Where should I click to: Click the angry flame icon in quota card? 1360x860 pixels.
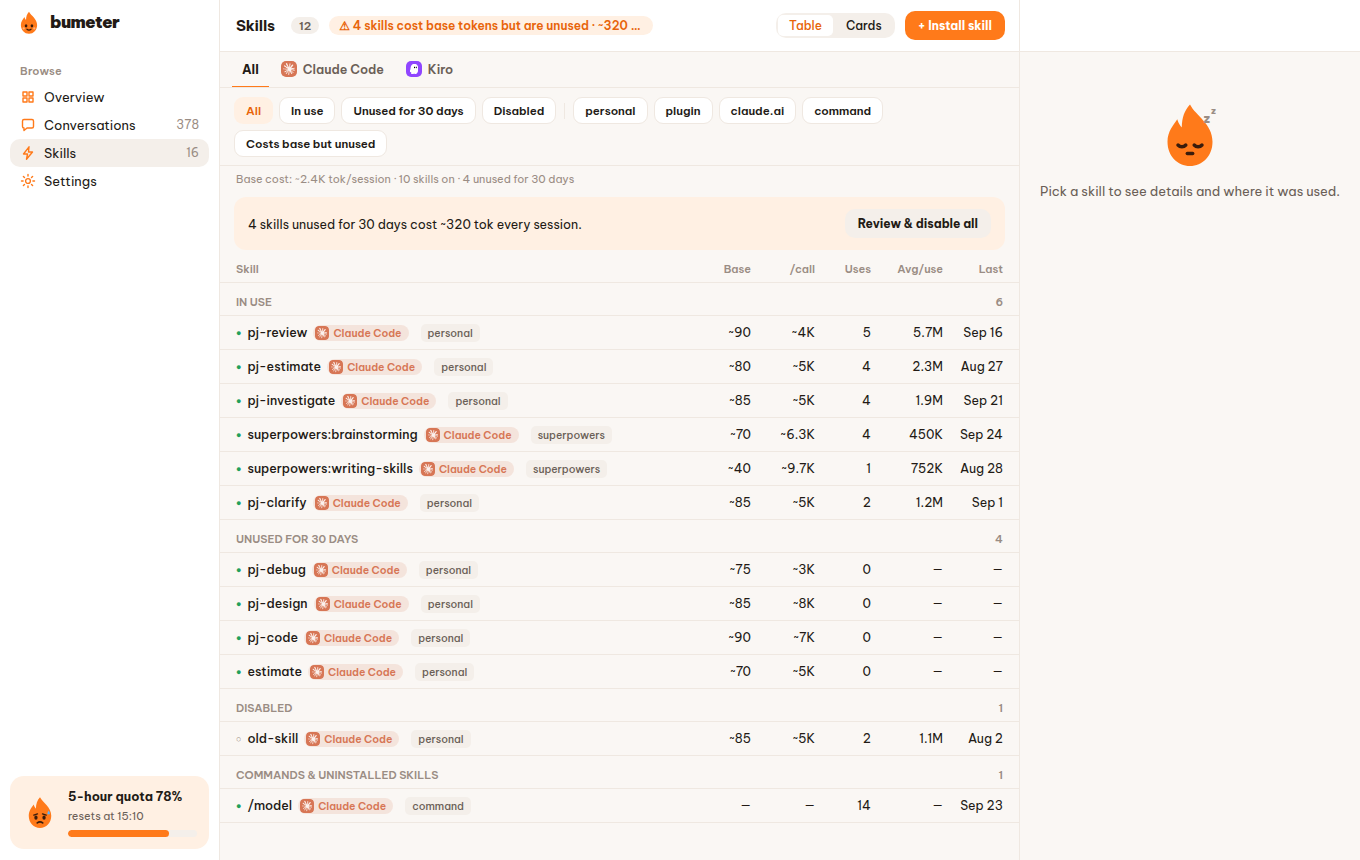40,813
